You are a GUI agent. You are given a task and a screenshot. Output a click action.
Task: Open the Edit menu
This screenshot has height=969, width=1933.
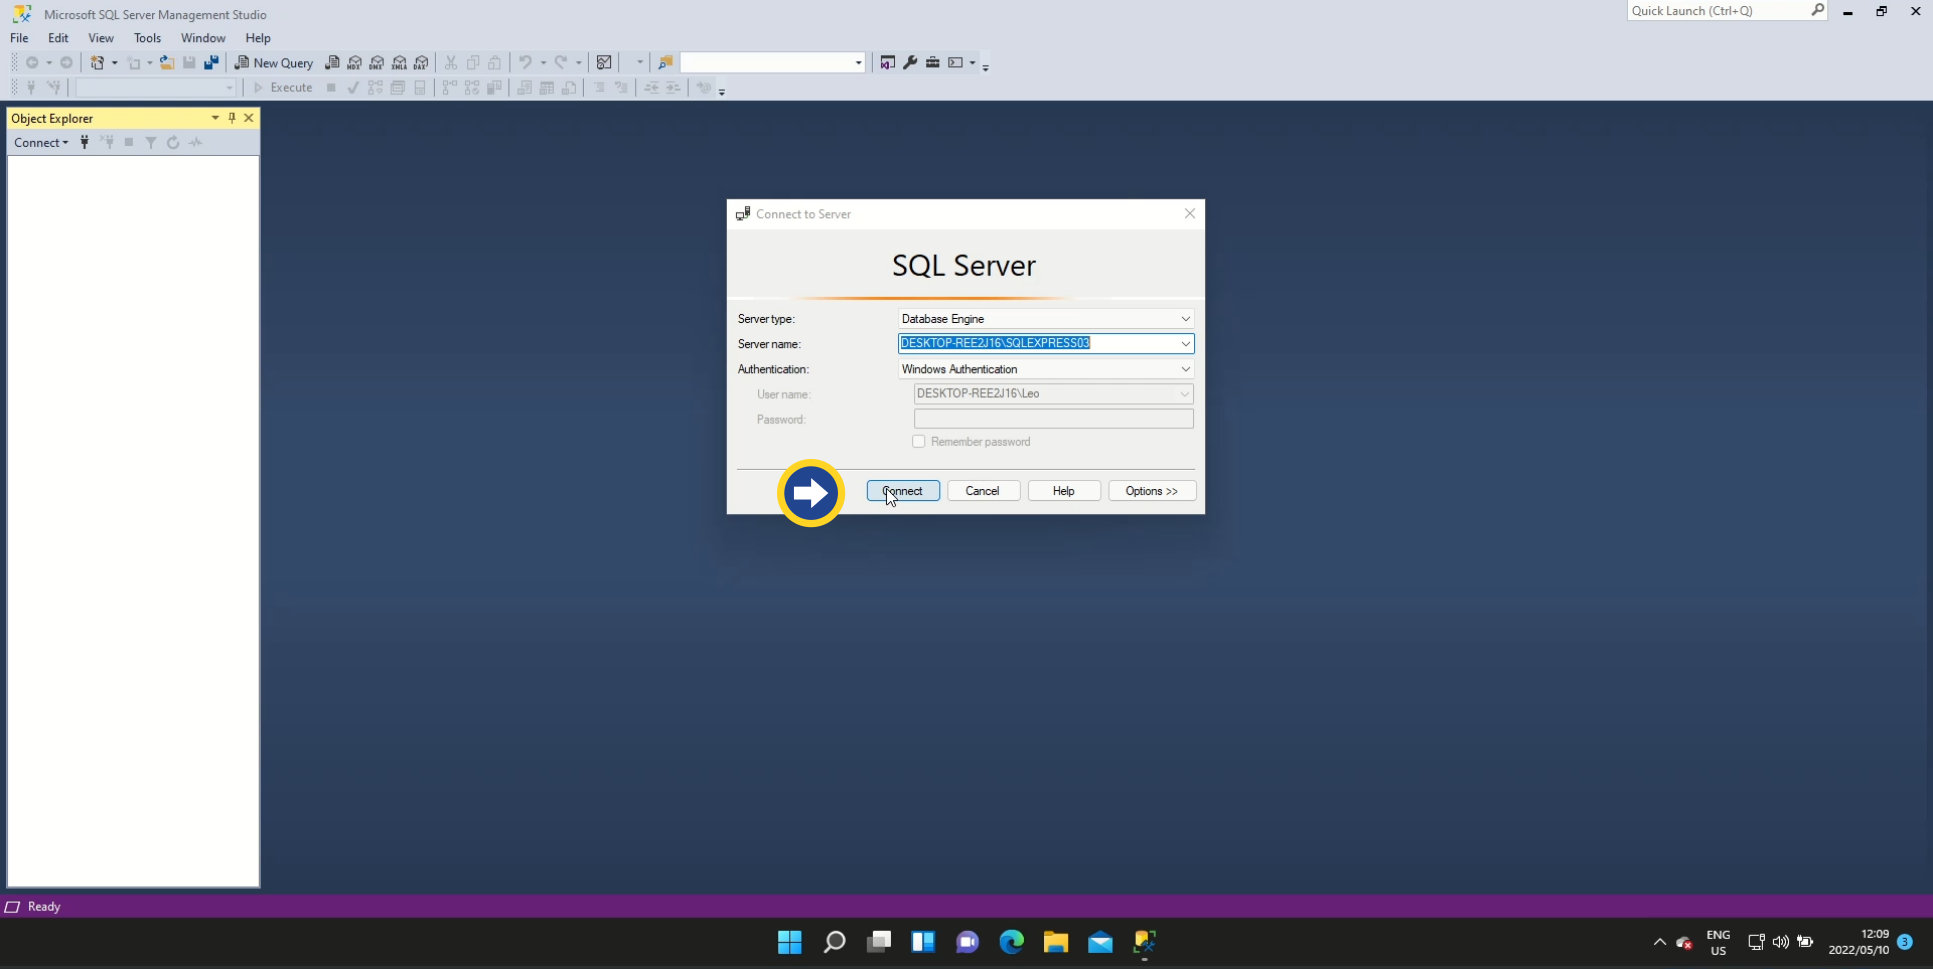point(58,38)
